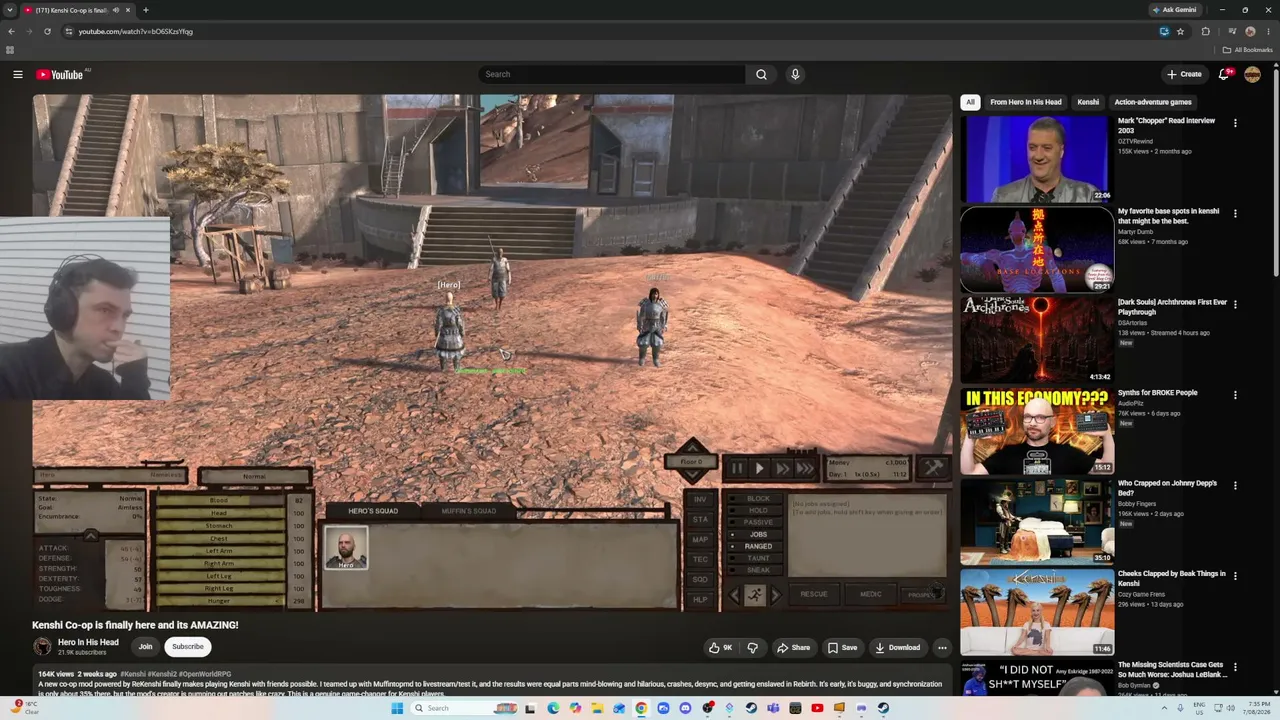Open options for favorite base spots video
1280x720 pixels.
tap(1235, 214)
